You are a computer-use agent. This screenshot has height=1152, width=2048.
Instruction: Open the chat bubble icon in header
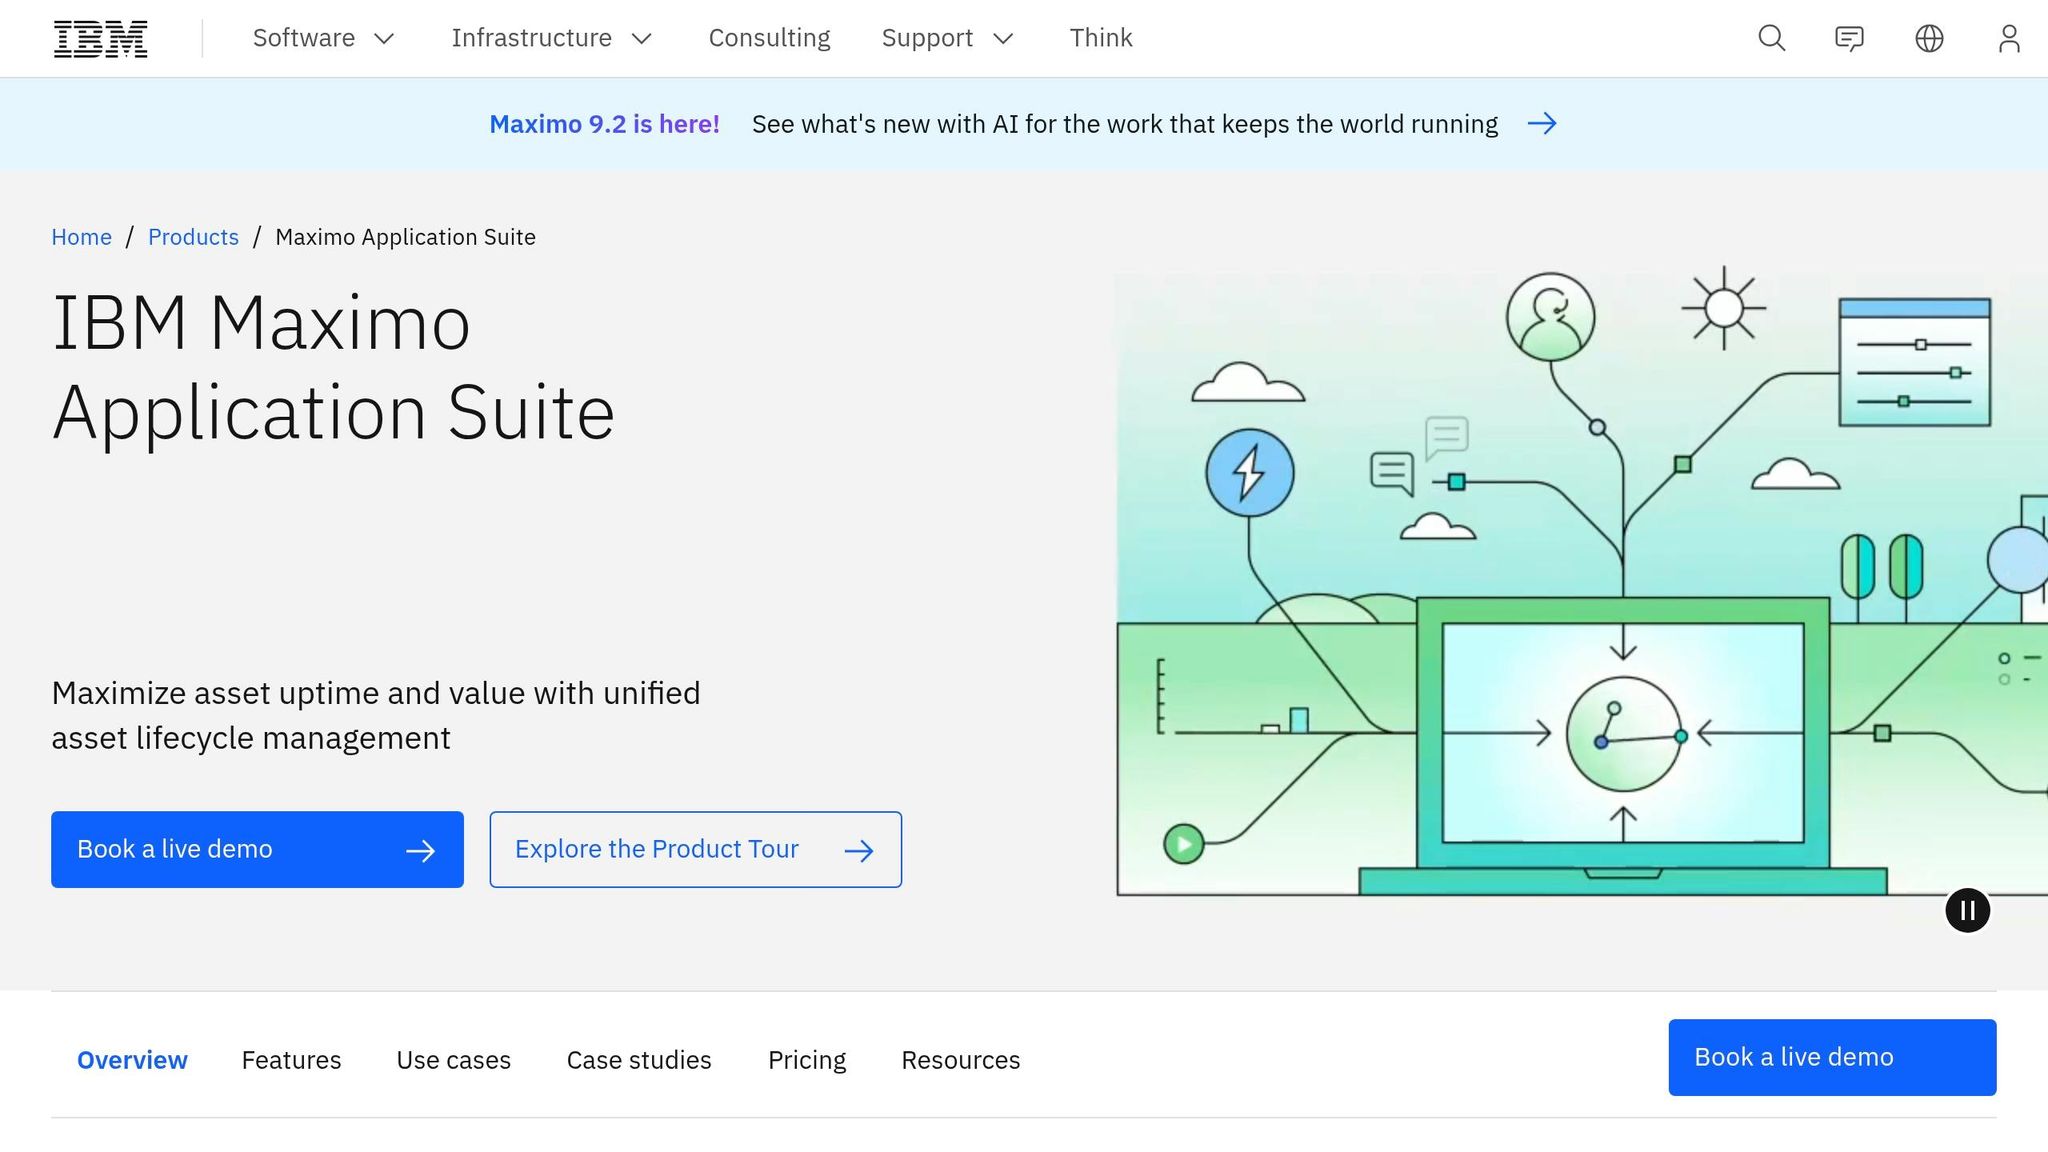click(x=1849, y=38)
